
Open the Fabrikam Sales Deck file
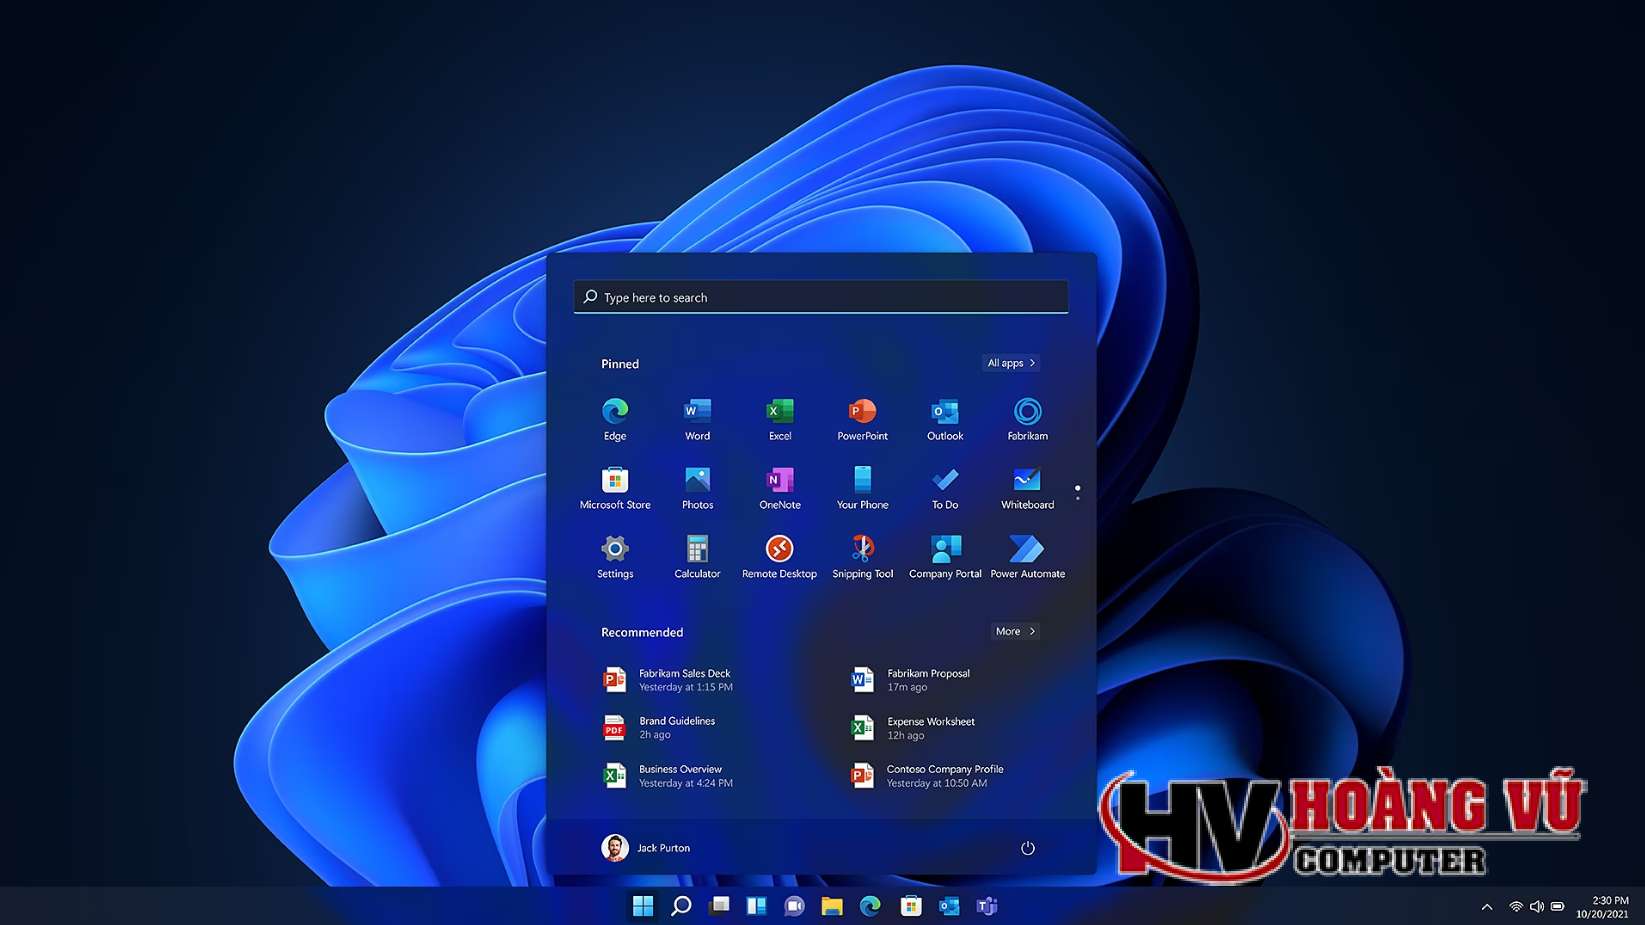pos(685,680)
